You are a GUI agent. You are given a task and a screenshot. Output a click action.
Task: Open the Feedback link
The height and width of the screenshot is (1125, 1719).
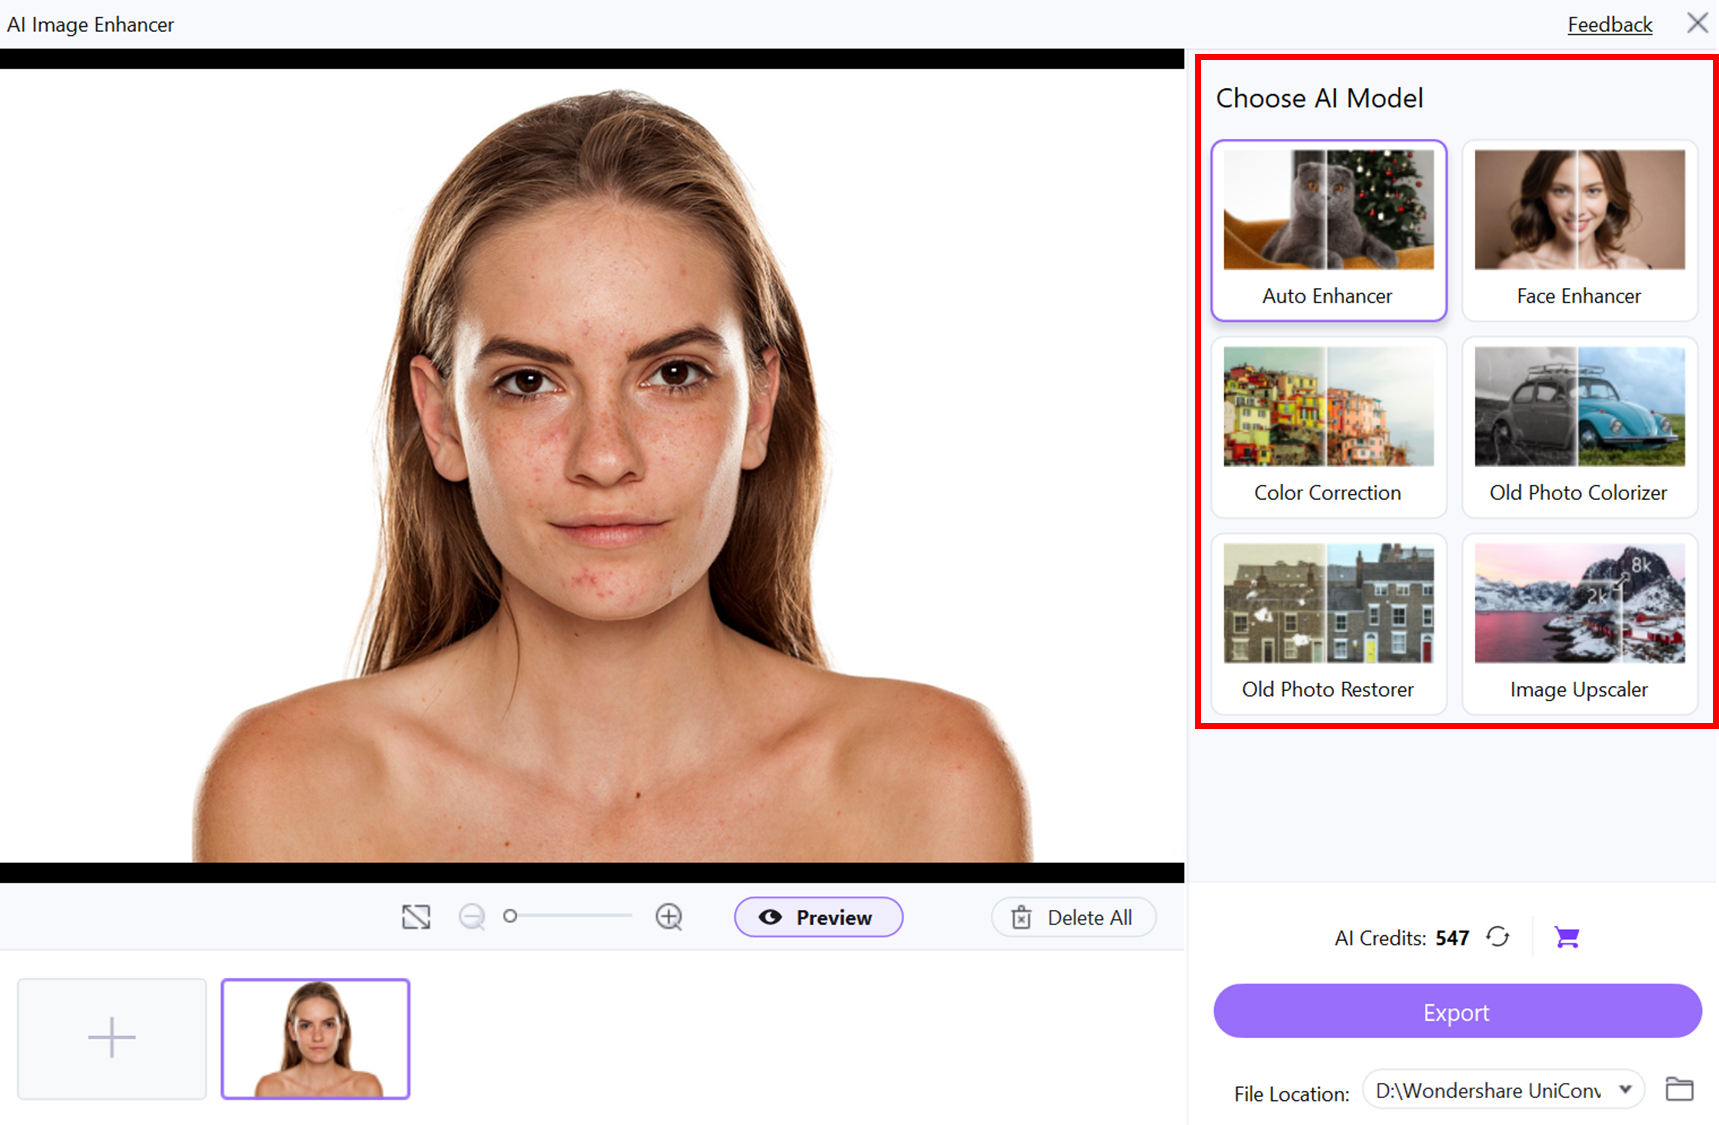[1609, 24]
